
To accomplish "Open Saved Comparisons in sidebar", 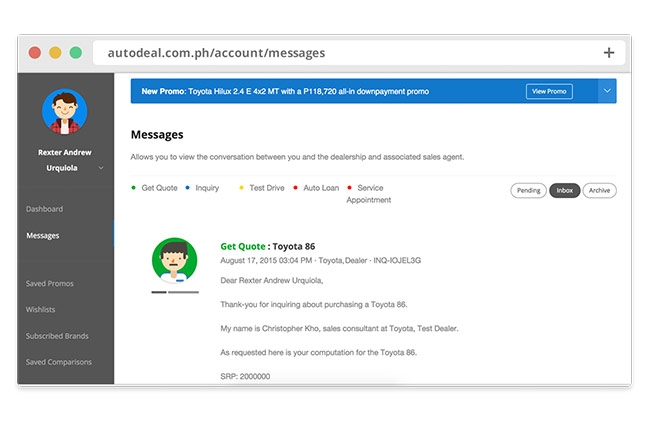I will click(59, 362).
